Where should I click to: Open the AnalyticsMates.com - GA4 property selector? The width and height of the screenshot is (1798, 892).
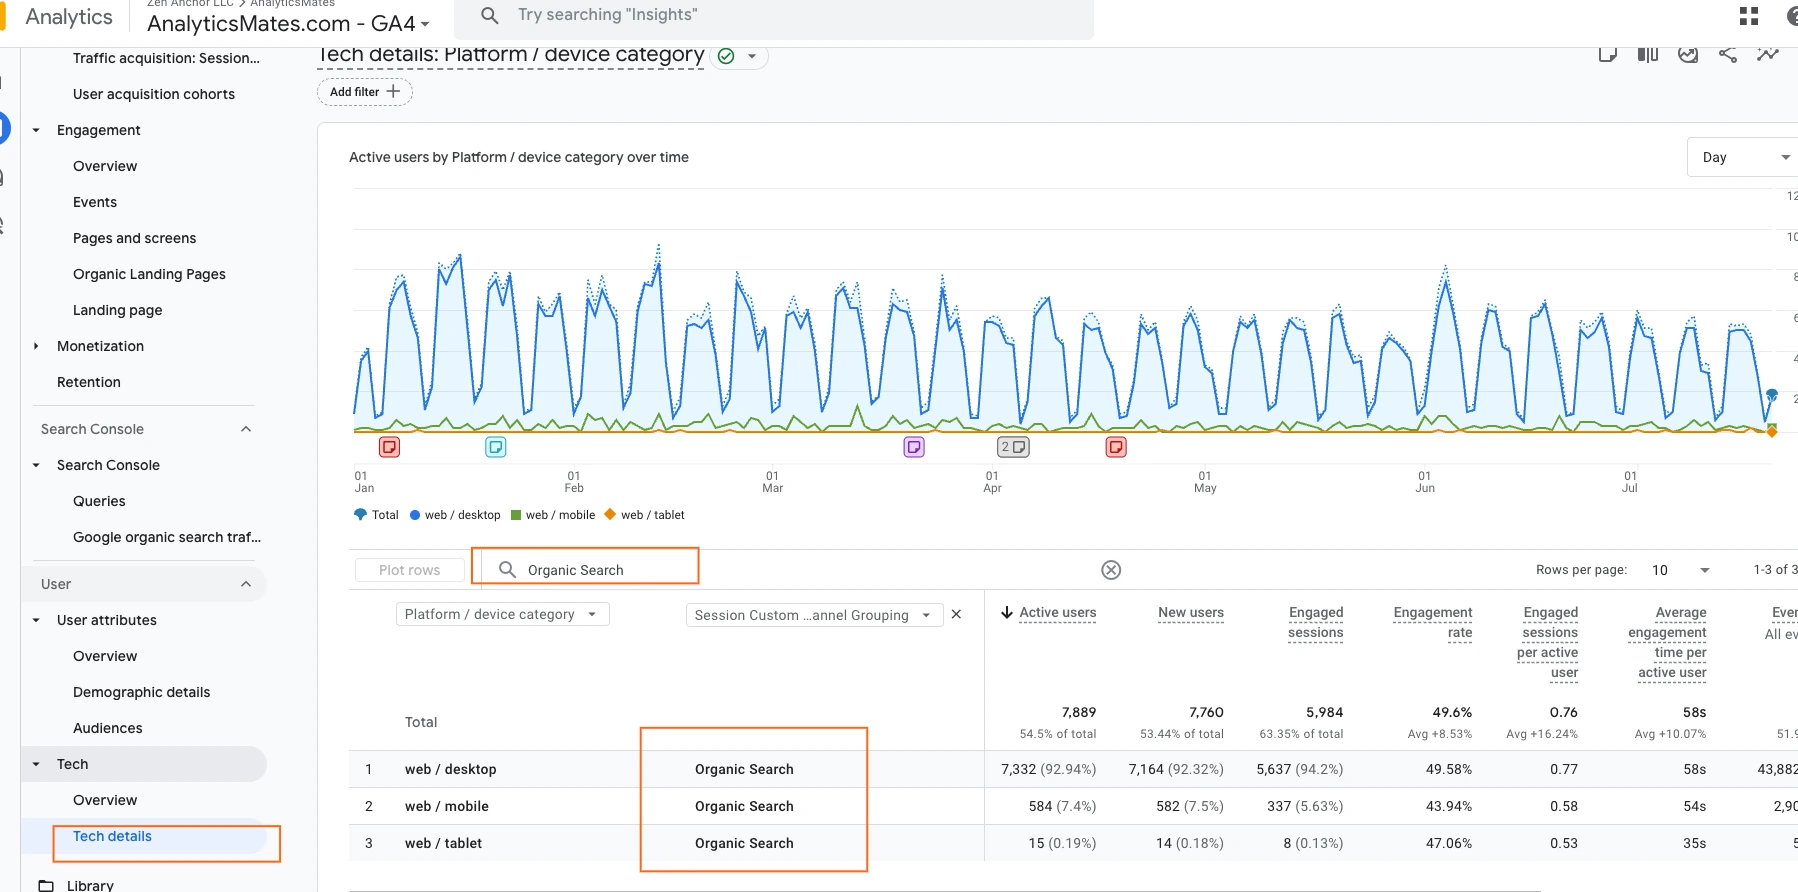click(289, 23)
